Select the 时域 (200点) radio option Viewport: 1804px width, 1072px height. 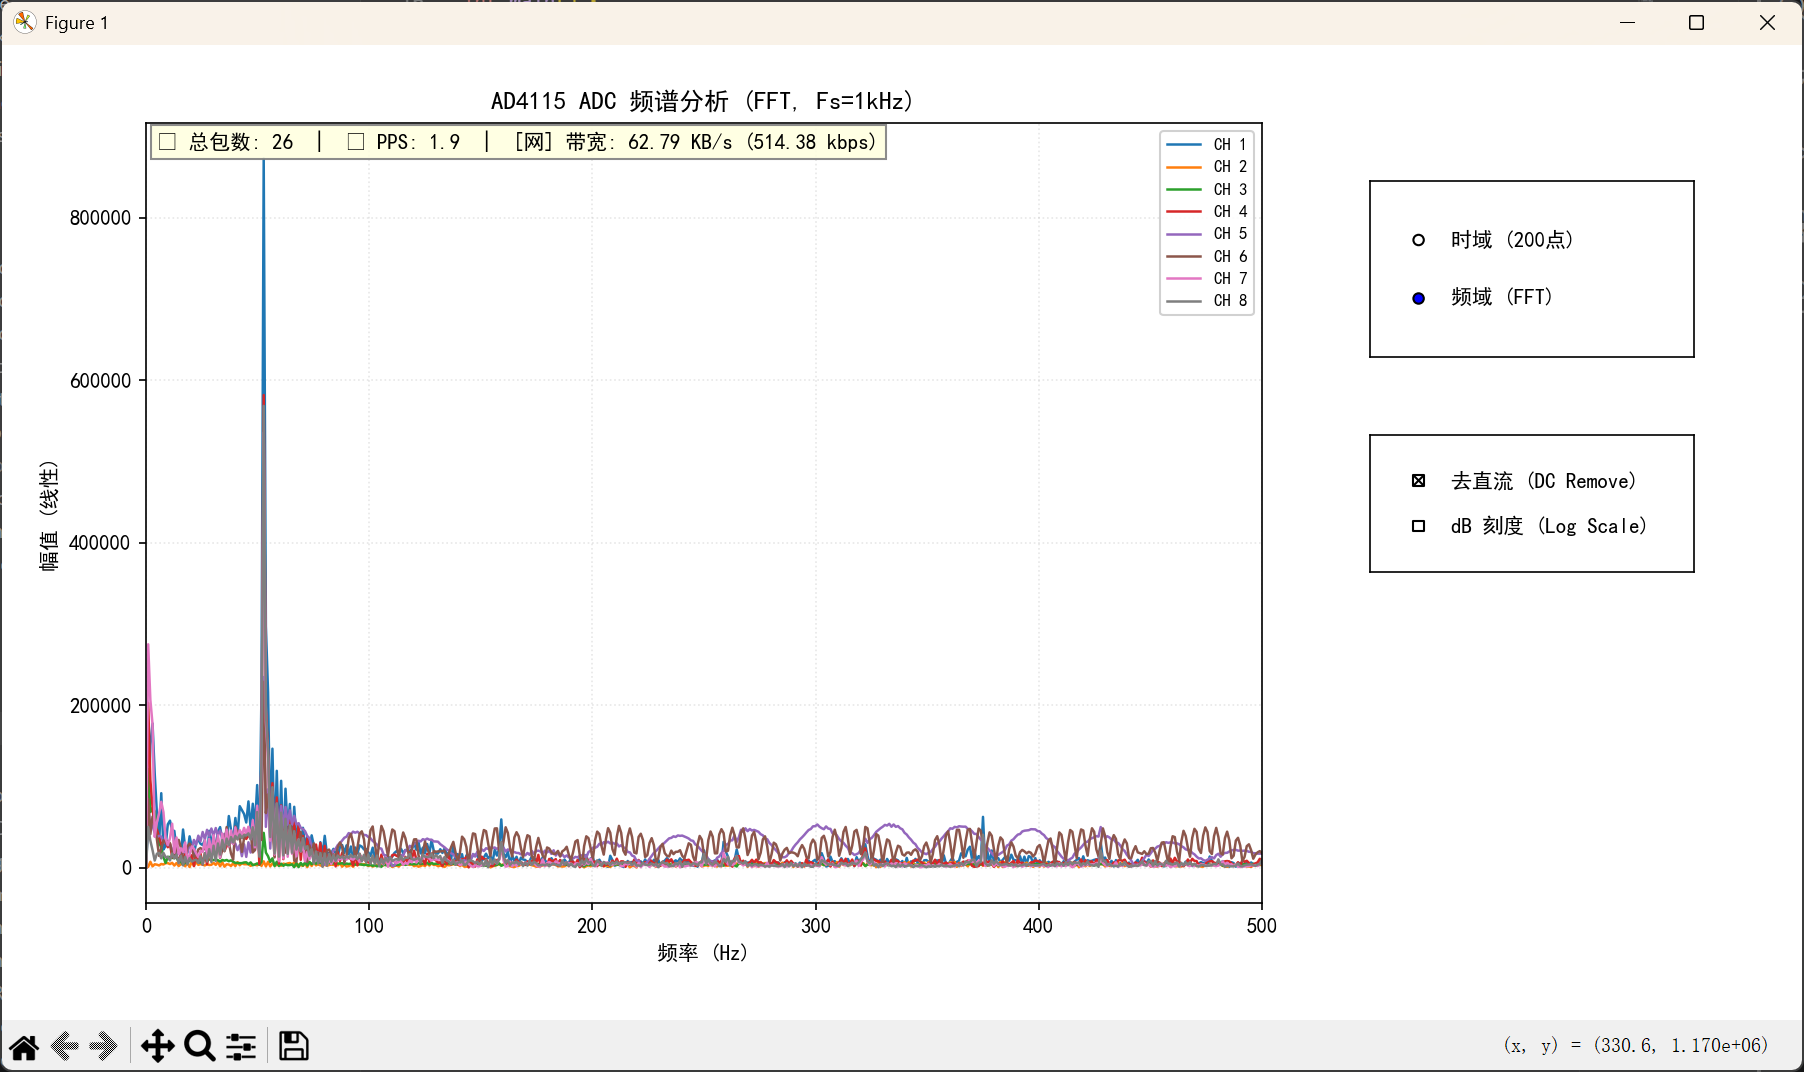(1418, 240)
